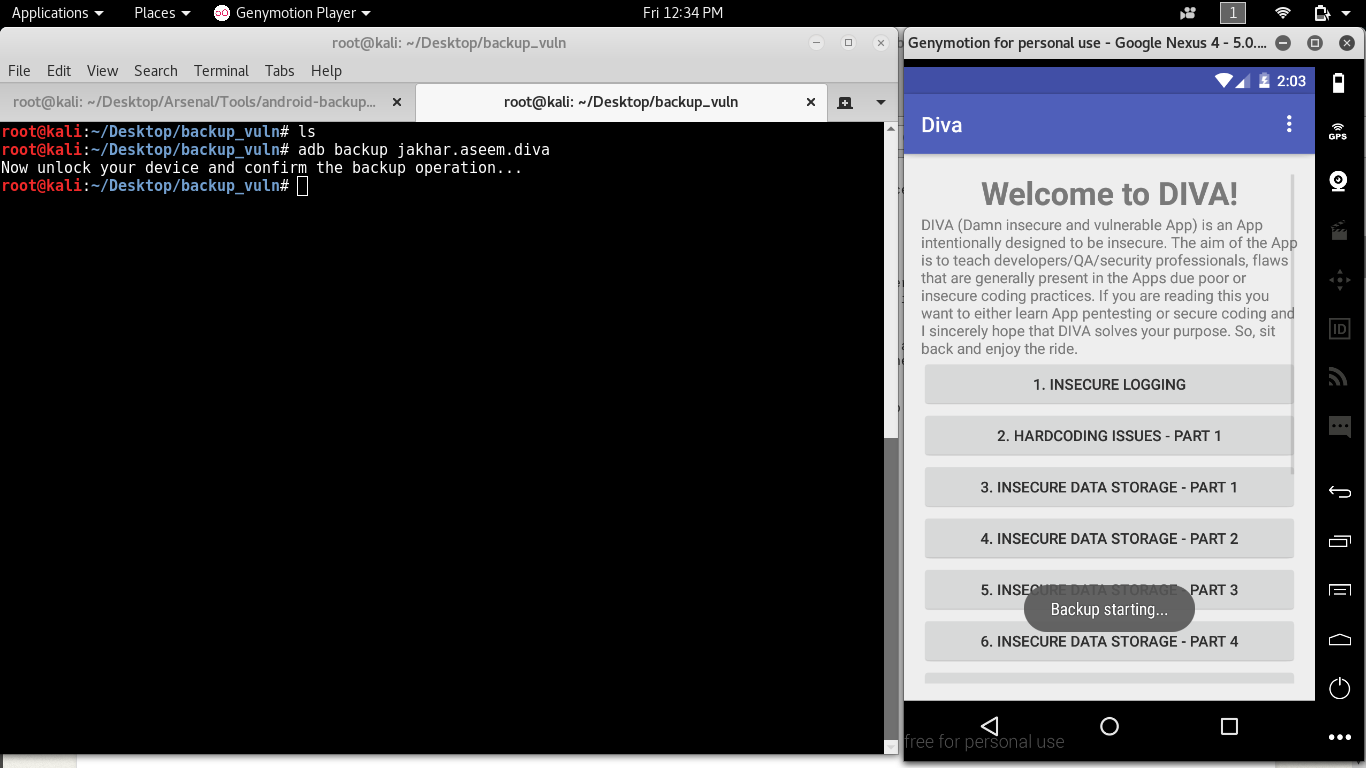This screenshot has width=1366, height=768.
Task: Open the DIVA overflow menu (three dots)
Action: pos(1289,124)
